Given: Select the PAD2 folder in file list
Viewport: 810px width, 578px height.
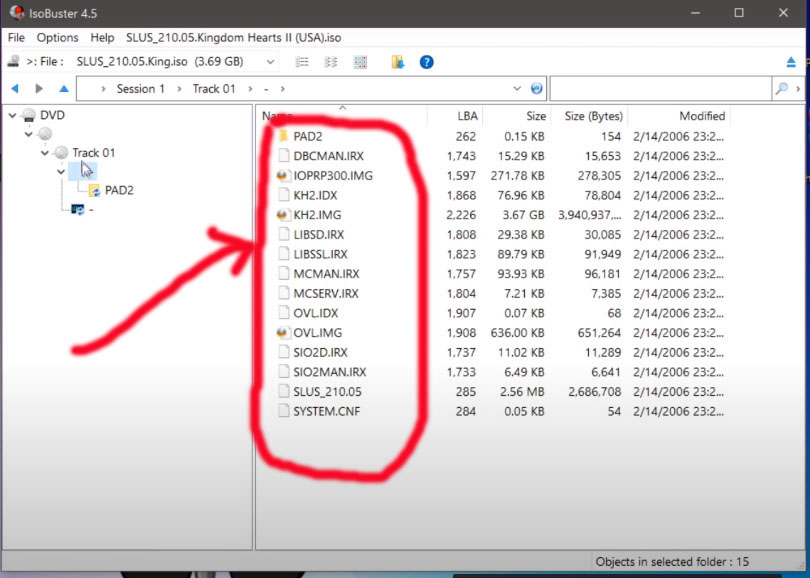Looking at the screenshot, I should point(307,136).
